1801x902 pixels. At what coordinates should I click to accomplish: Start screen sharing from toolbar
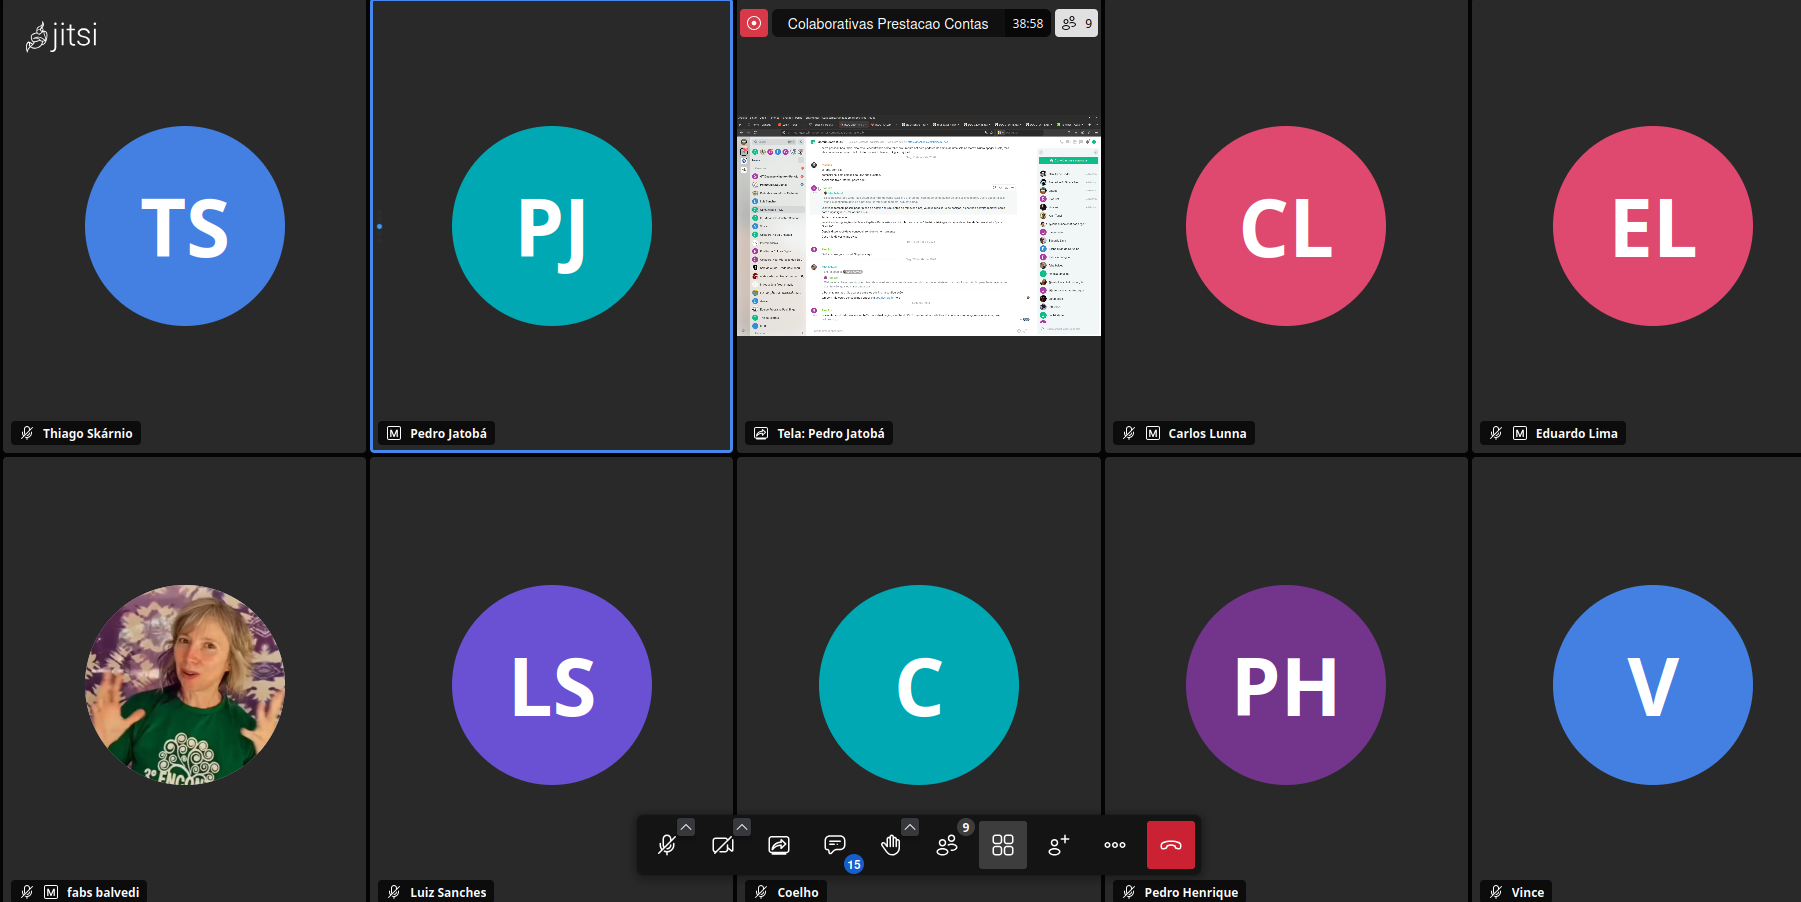(779, 846)
